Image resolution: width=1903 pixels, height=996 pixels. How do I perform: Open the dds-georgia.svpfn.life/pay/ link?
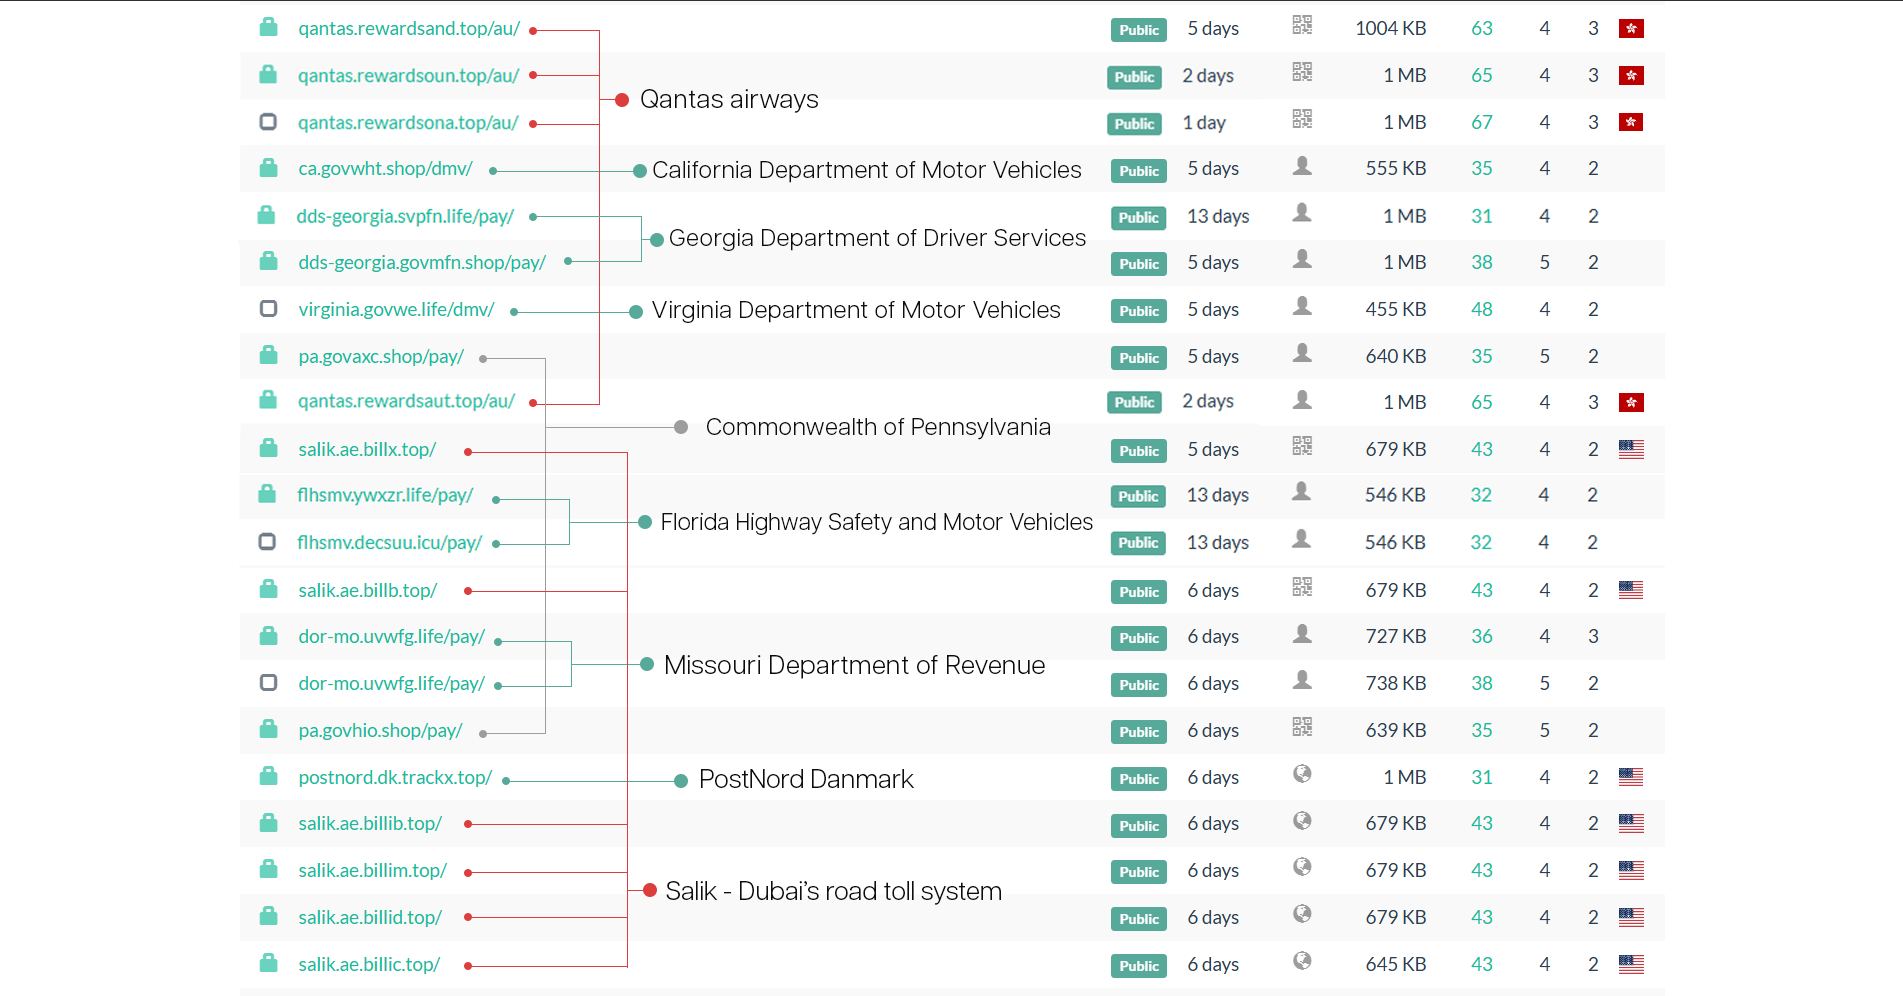coord(405,216)
